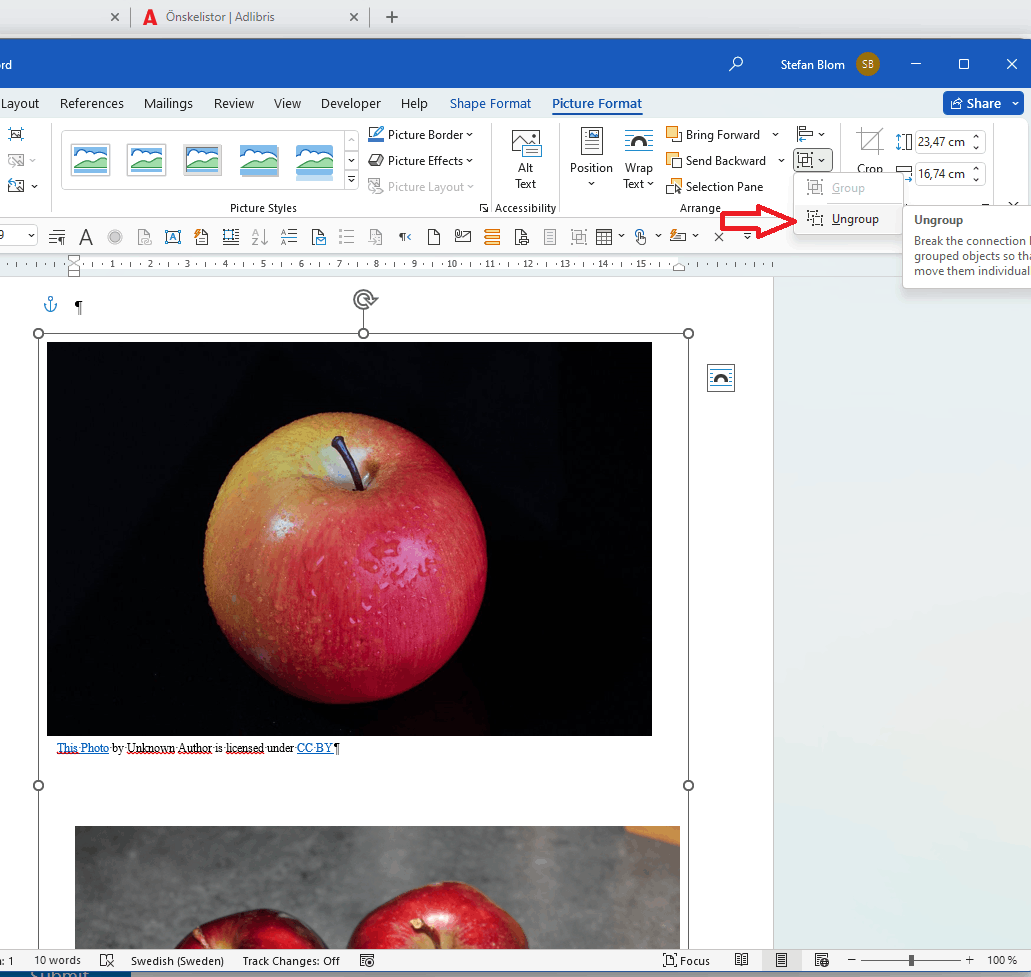Click the Sort A-Z icon
The height and width of the screenshot is (977, 1031).
pyautogui.click(x=260, y=237)
